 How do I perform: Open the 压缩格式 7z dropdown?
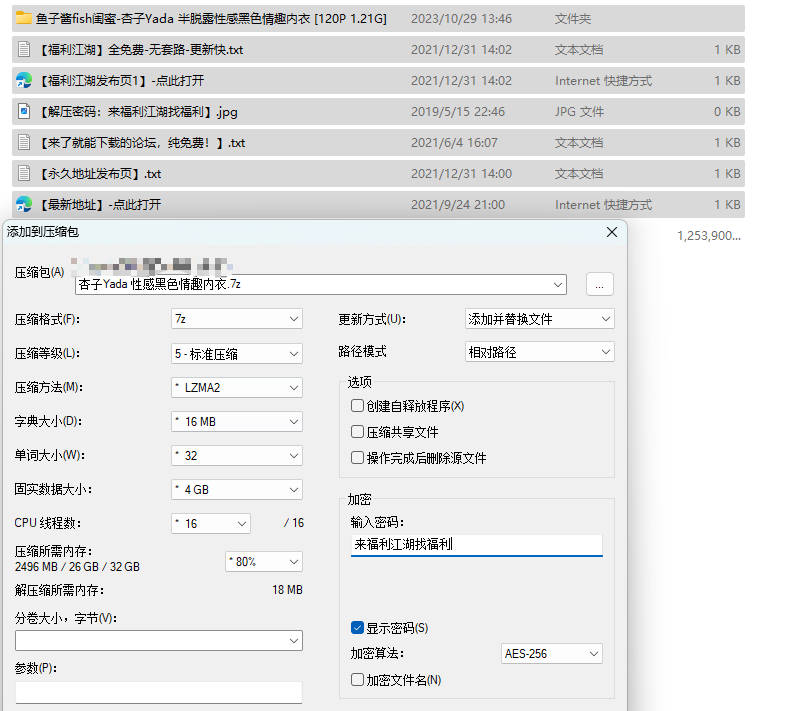pyautogui.click(x=236, y=319)
